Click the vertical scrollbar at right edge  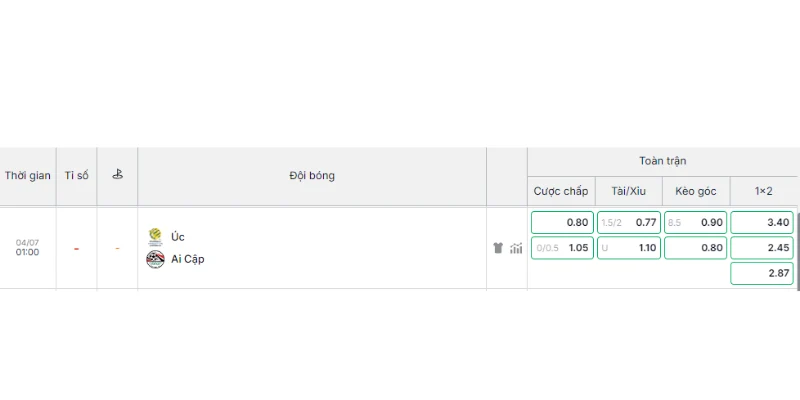[798, 250]
